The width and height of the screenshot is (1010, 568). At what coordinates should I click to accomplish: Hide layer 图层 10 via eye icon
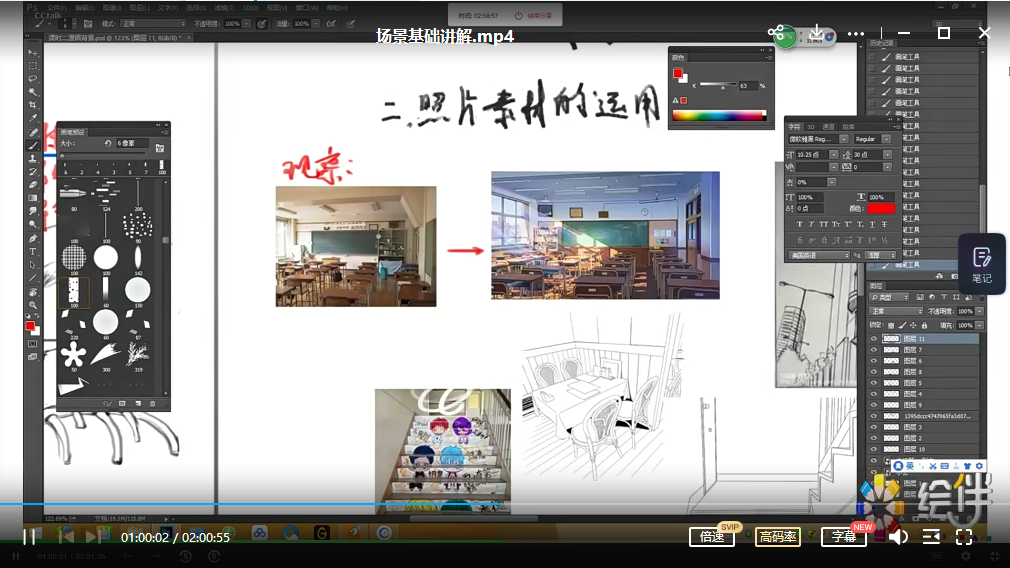click(873, 449)
